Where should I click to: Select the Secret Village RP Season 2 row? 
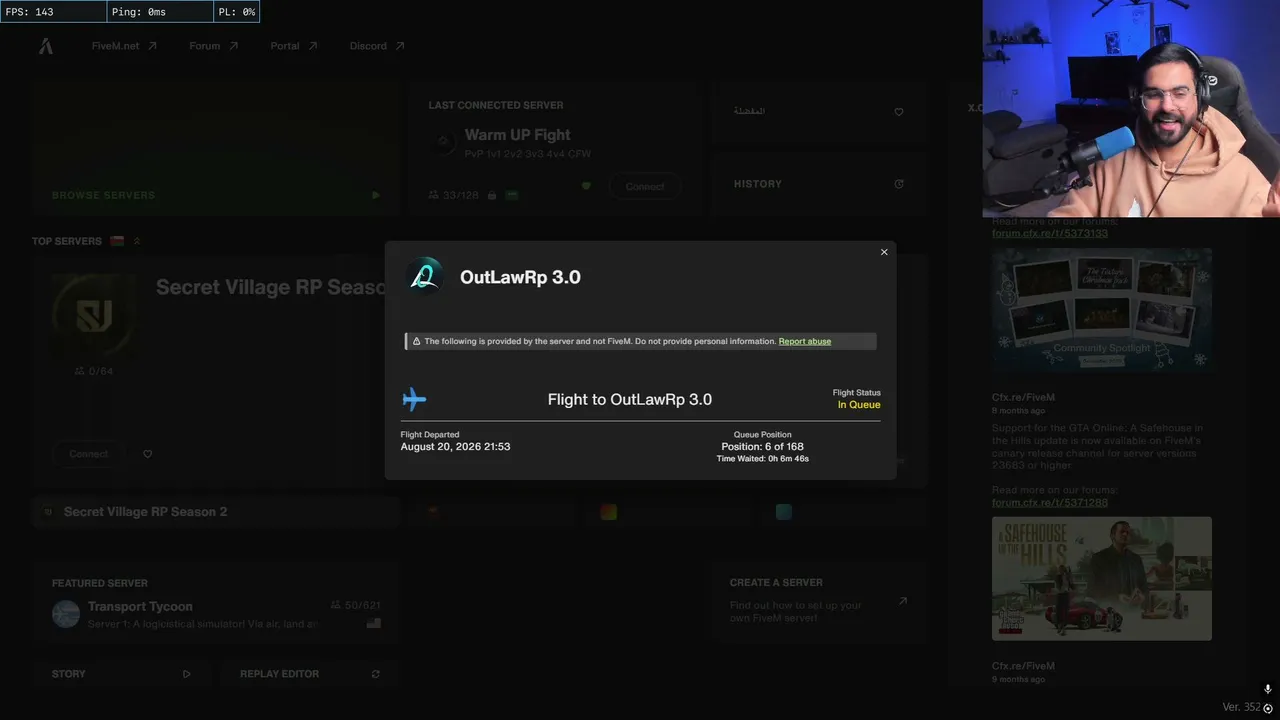pos(216,512)
